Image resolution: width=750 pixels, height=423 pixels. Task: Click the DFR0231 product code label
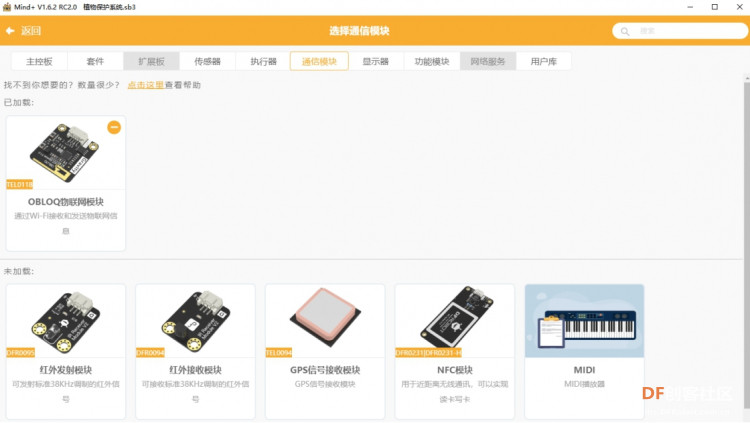pos(429,353)
